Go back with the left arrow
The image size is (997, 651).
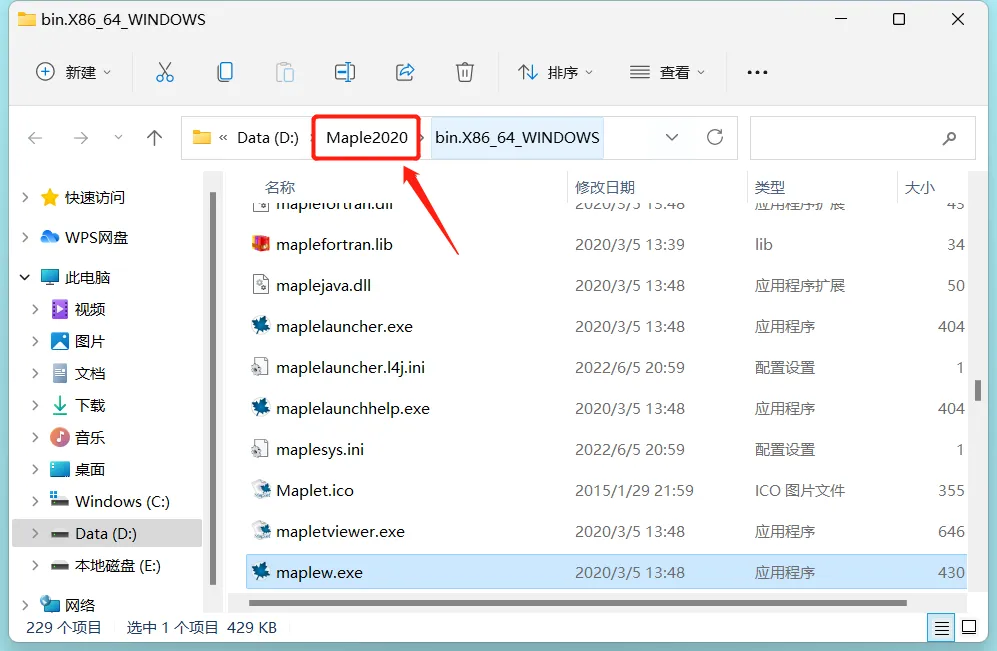pyautogui.click(x=35, y=138)
